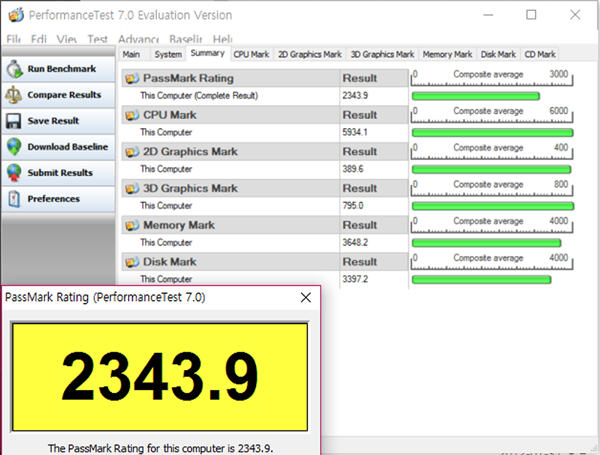Click the Memory Mark result value 3648.2
The height and width of the screenshot is (455, 600).
[x=355, y=243]
